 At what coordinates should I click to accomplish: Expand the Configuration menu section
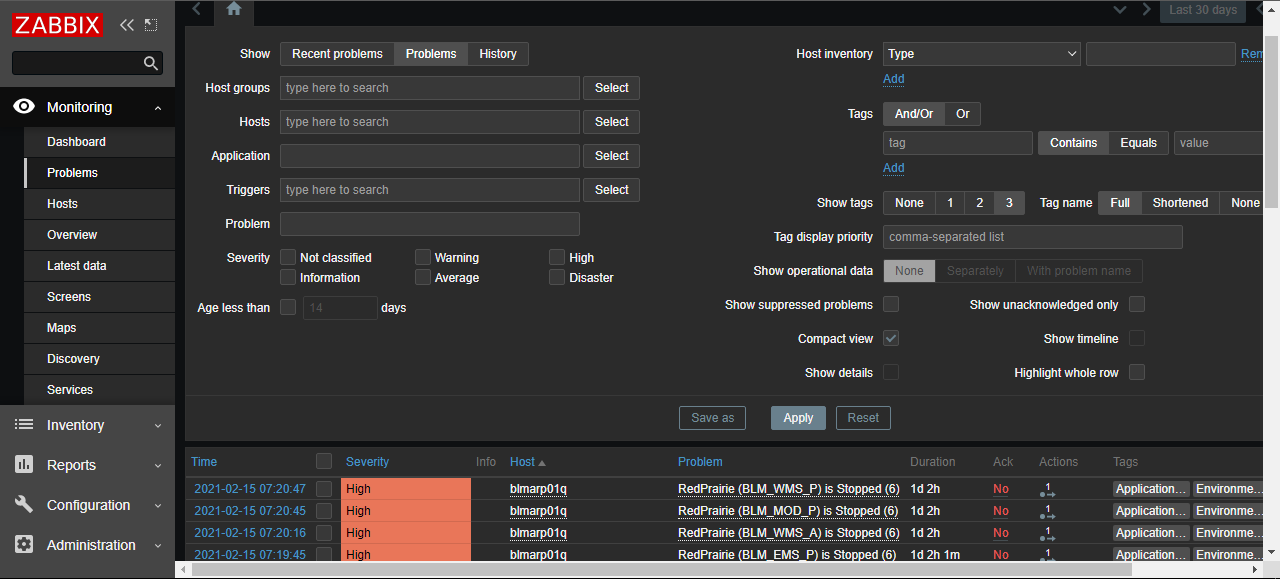88,505
